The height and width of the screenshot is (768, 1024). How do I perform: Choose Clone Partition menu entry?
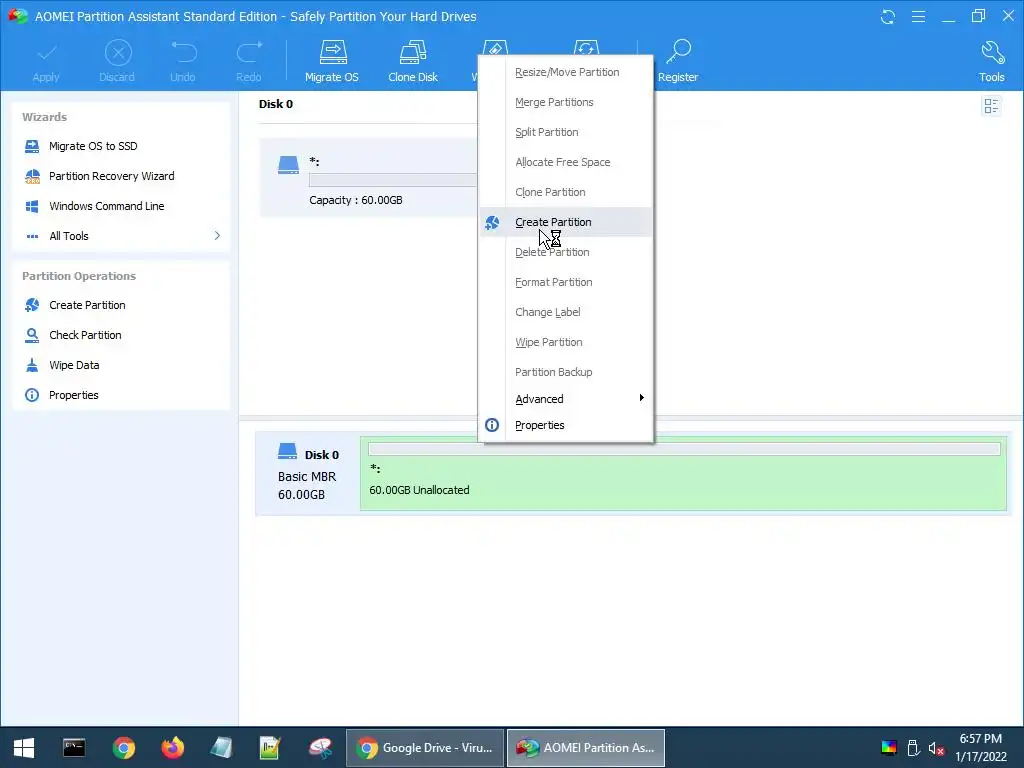[566, 192]
